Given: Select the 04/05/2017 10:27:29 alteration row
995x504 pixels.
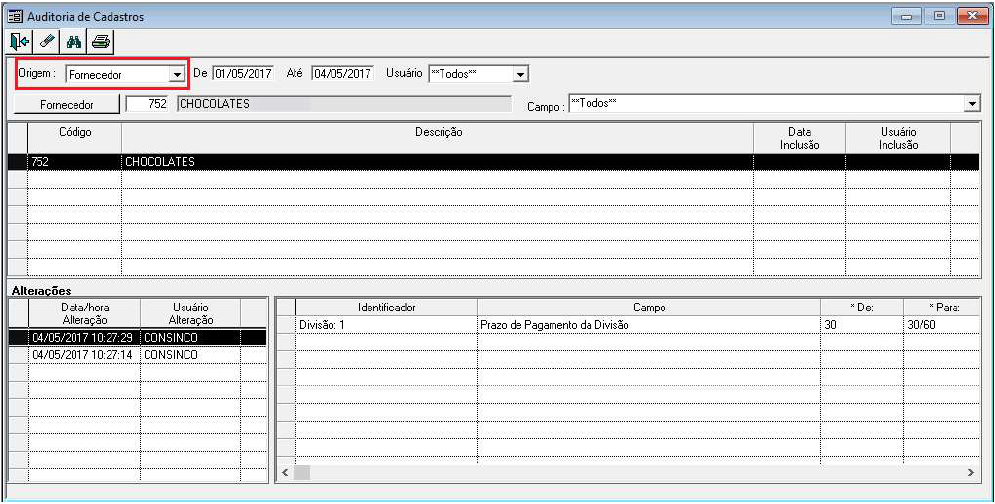Looking at the screenshot, I should (x=137, y=337).
